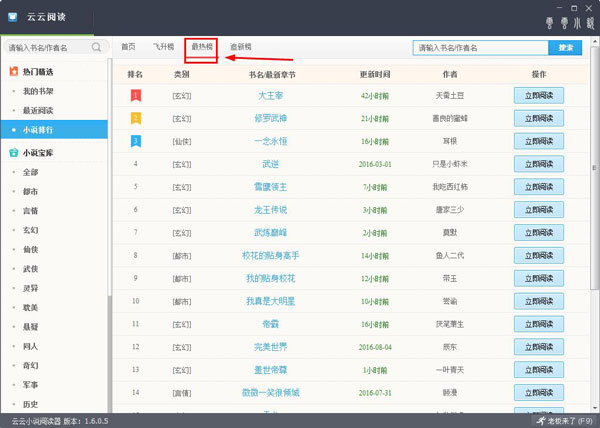This screenshot has height=428, width=600.
Task: Click the red rank 1 badge
Action: tap(136, 95)
